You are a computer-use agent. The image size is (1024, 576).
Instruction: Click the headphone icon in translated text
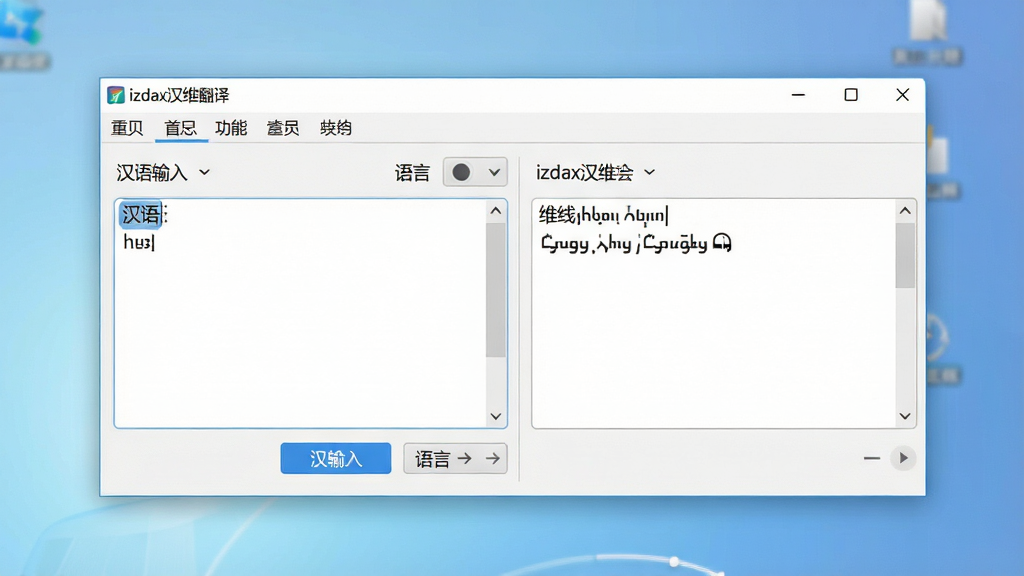coord(722,243)
